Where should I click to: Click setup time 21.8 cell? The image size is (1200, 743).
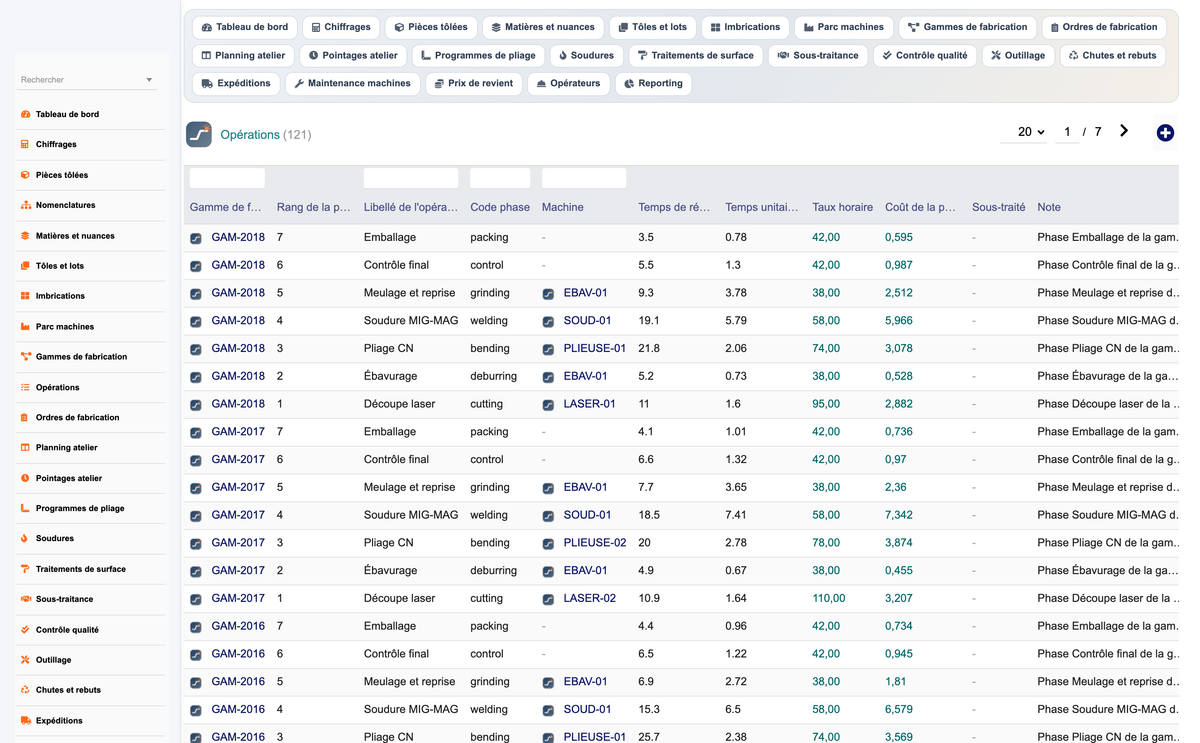[649, 349]
